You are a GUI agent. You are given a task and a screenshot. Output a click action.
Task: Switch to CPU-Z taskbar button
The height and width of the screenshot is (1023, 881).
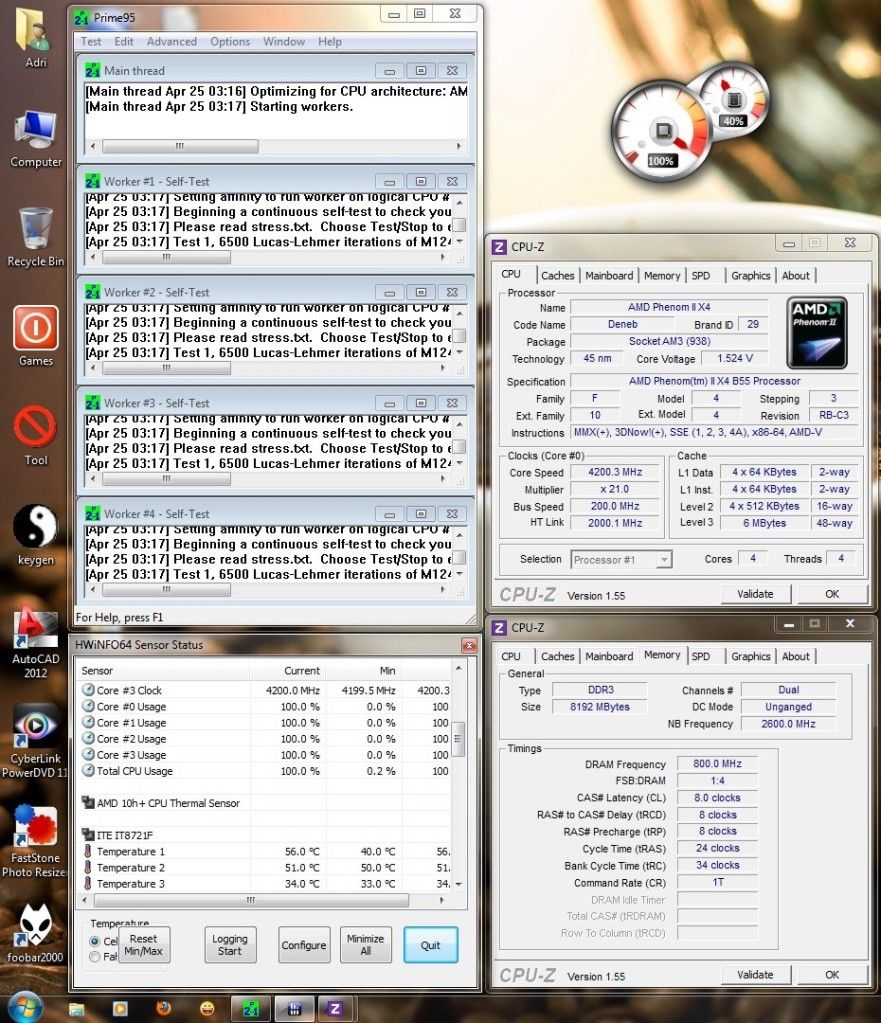click(x=335, y=1009)
